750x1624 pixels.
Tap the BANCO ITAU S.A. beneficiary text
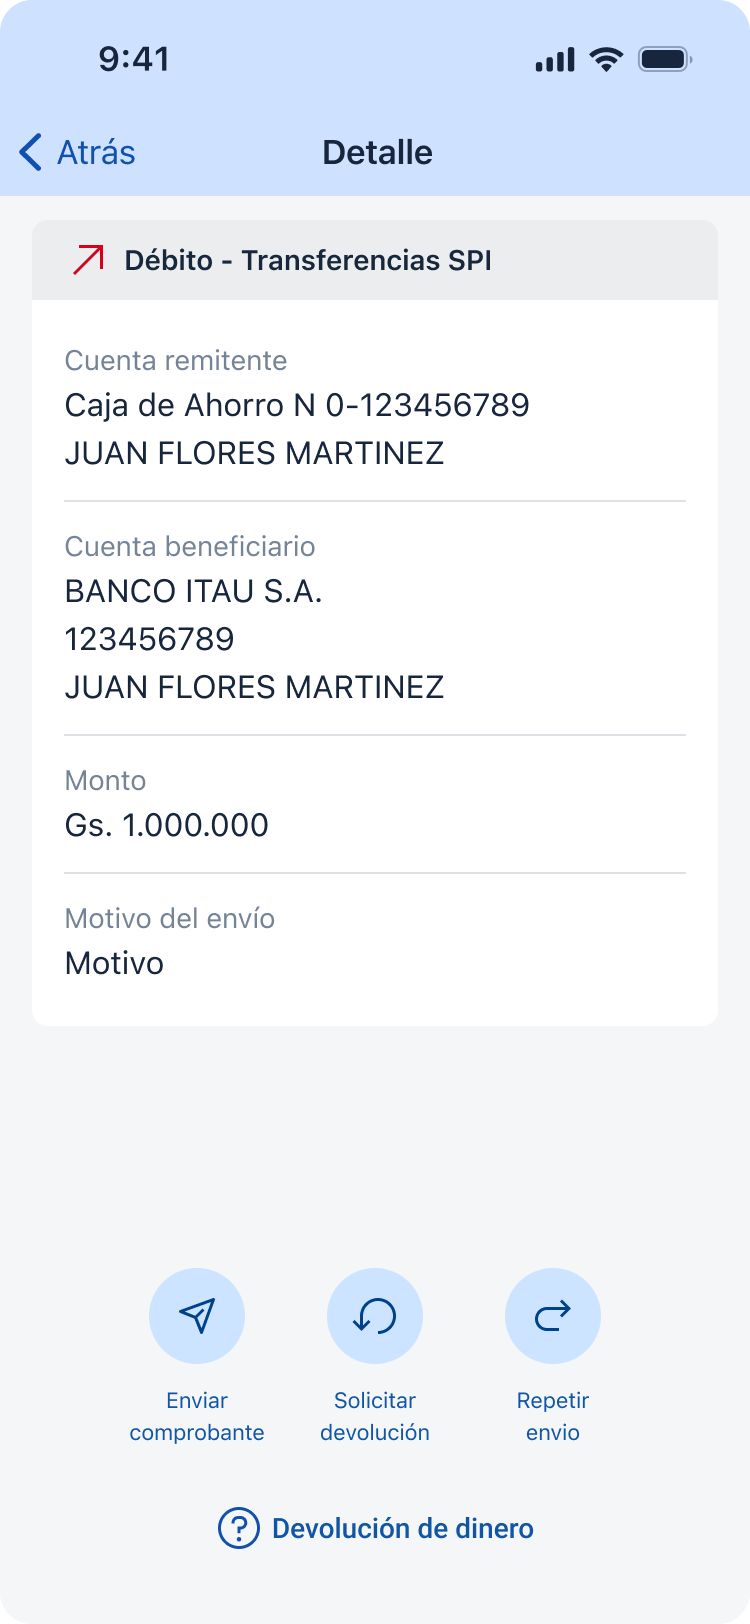193,591
